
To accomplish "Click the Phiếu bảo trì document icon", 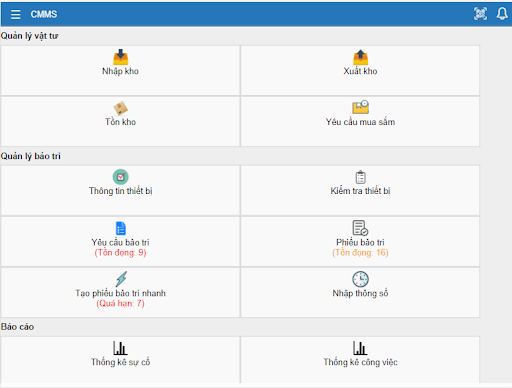I will click(x=360, y=228).
